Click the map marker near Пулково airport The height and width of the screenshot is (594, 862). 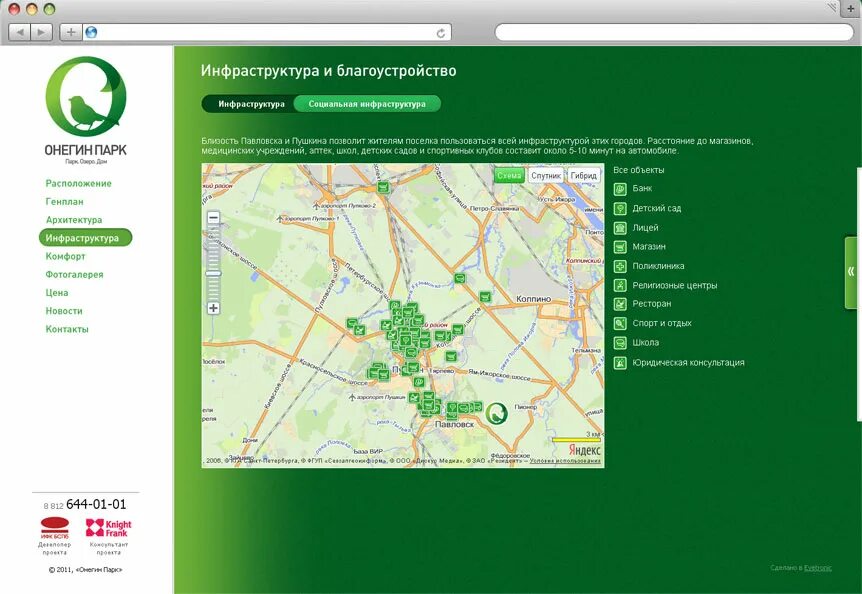point(383,188)
